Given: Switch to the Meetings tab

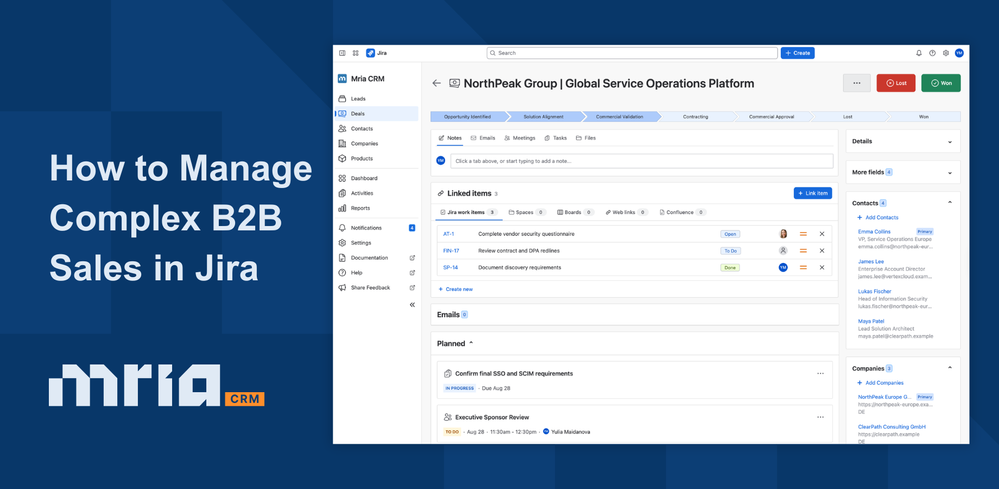Looking at the screenshot, I should tap(519, 138).
